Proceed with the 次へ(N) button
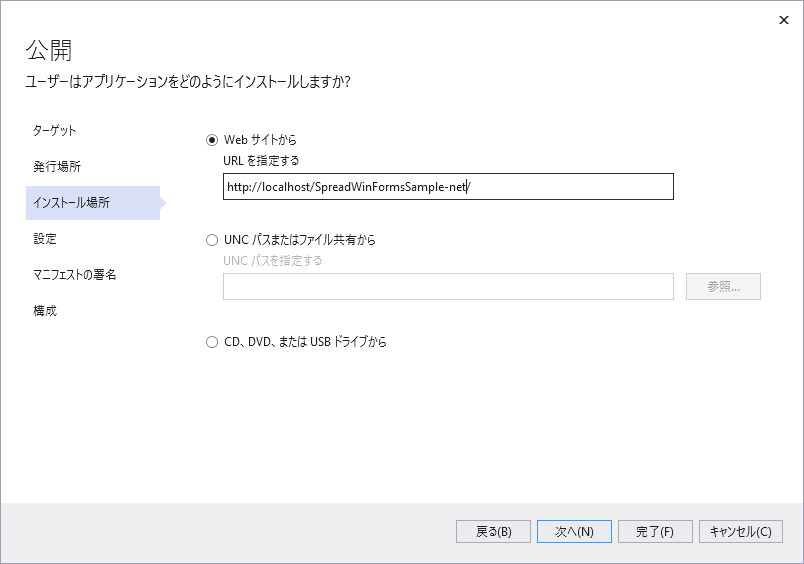 tap(574, 532)
